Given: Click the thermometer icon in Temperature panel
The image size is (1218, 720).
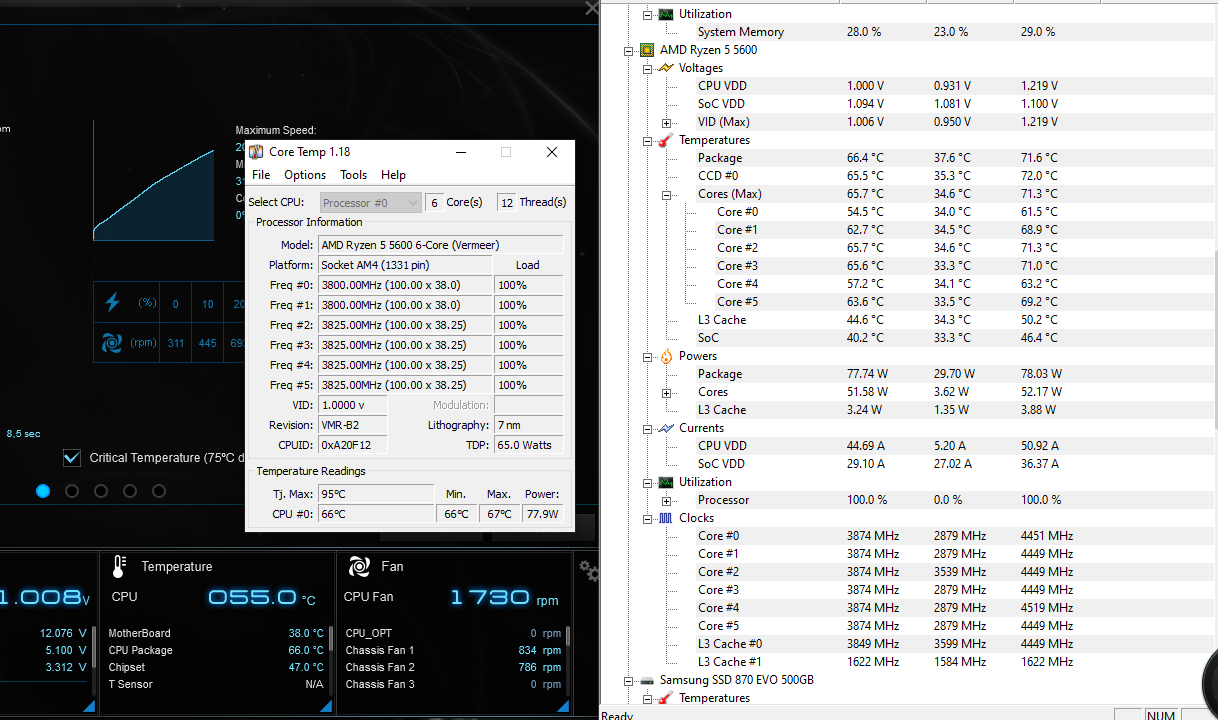Looking at the screenshot, I should (119, 566).
